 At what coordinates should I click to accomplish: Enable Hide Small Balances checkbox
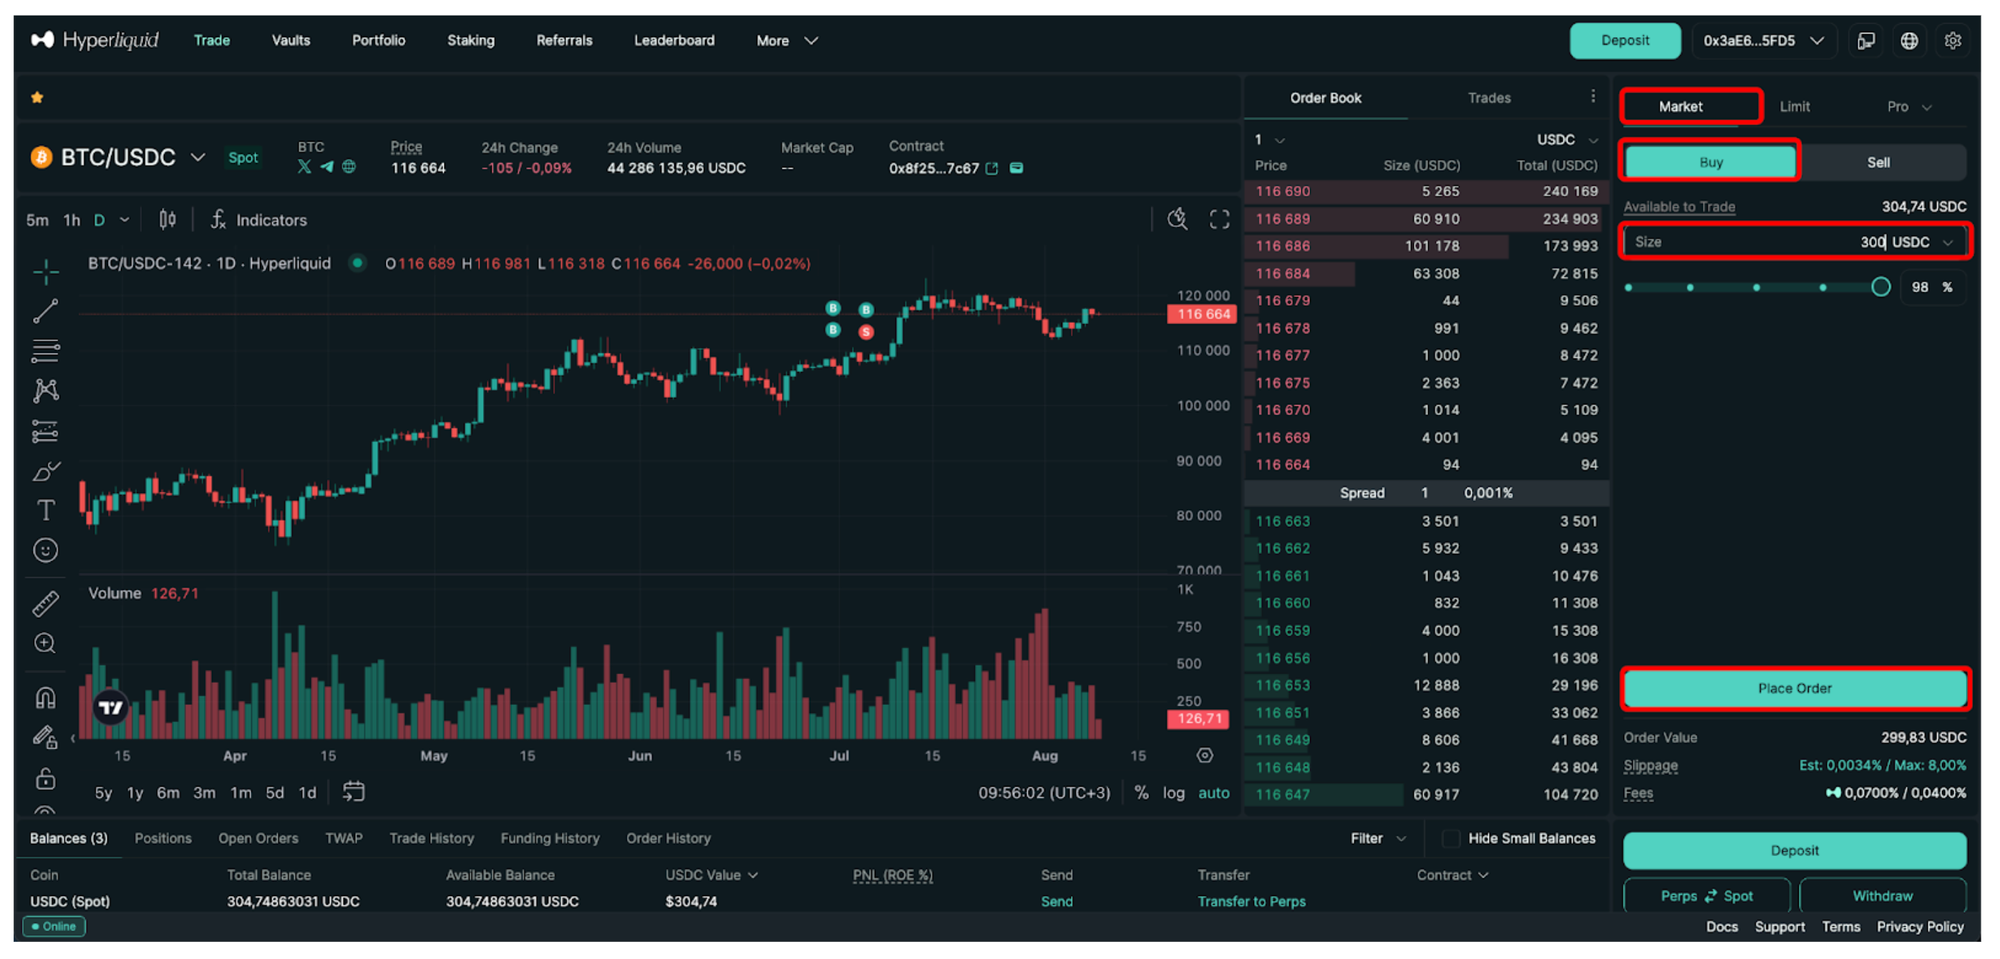coord(1451,838)
